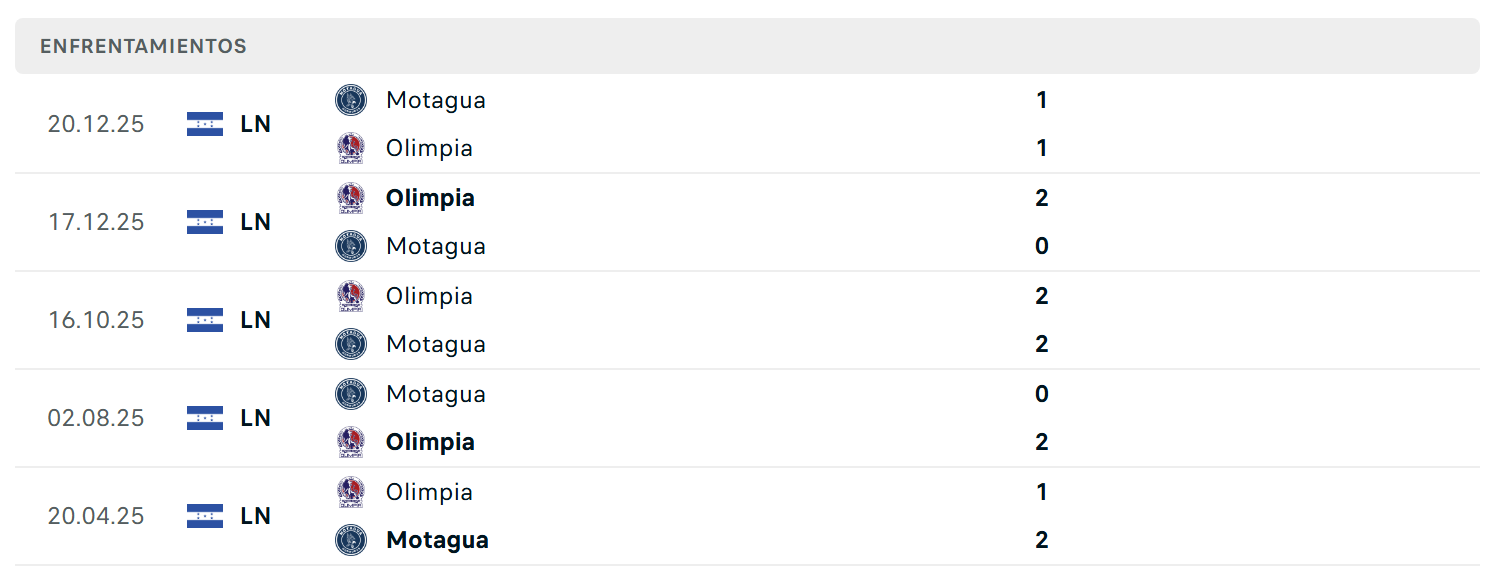Click the Honduras flag beside 20.12.25

click(204, 124)
